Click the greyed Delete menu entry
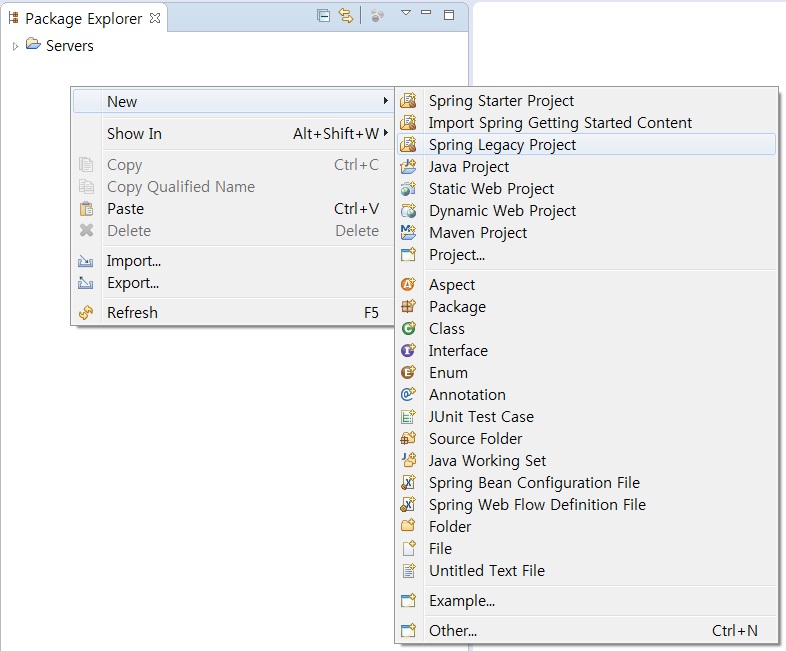Viewport: 786px width, 651px height. [x=233, y=231]
